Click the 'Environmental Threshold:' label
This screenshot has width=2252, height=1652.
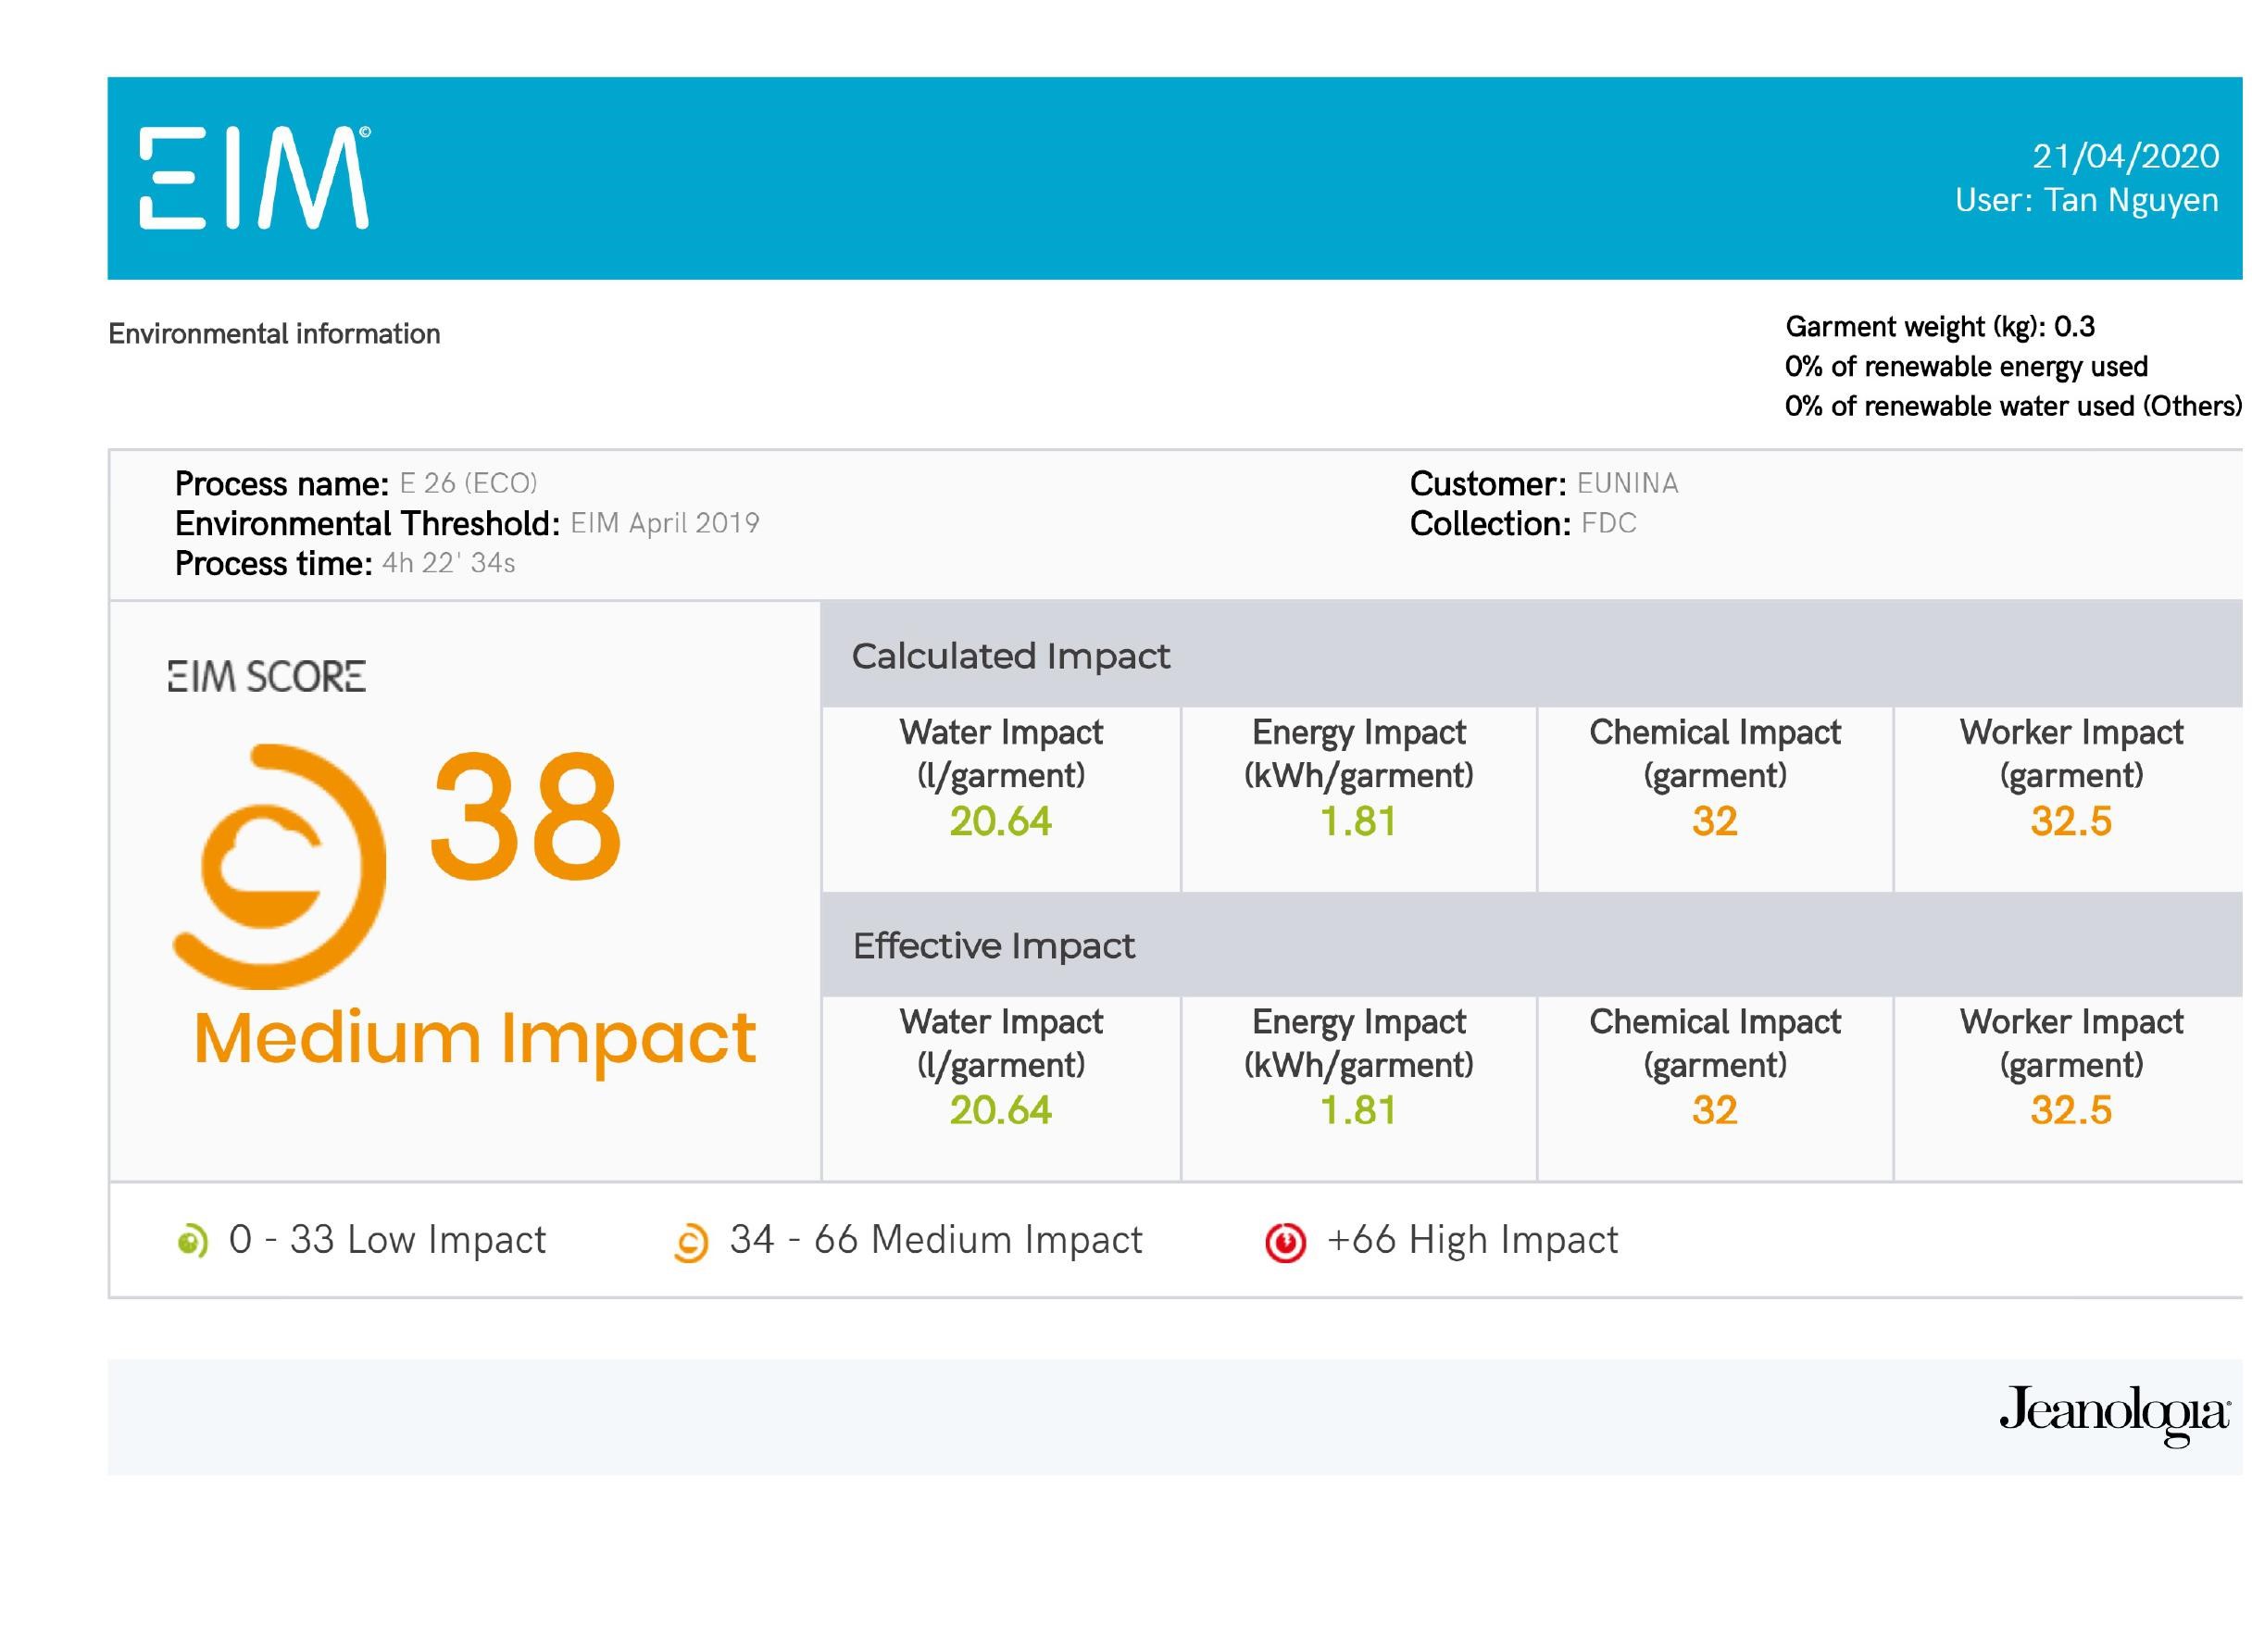367,524
